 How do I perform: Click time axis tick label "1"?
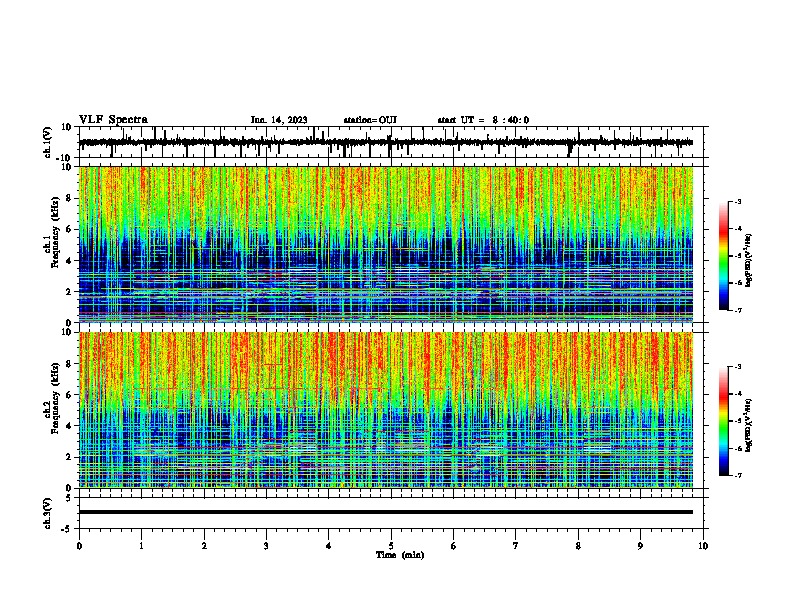click(141, 546)
